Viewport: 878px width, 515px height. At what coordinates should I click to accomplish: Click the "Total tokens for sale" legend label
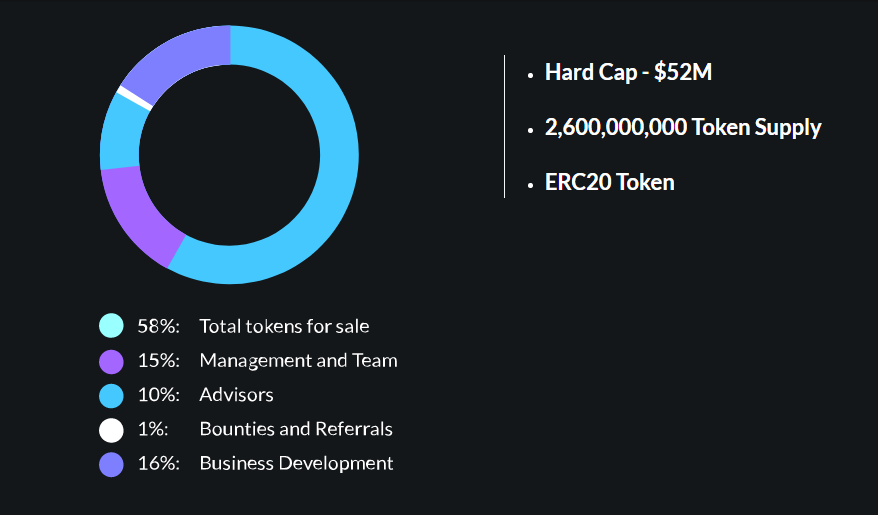(x=284, y=326)
